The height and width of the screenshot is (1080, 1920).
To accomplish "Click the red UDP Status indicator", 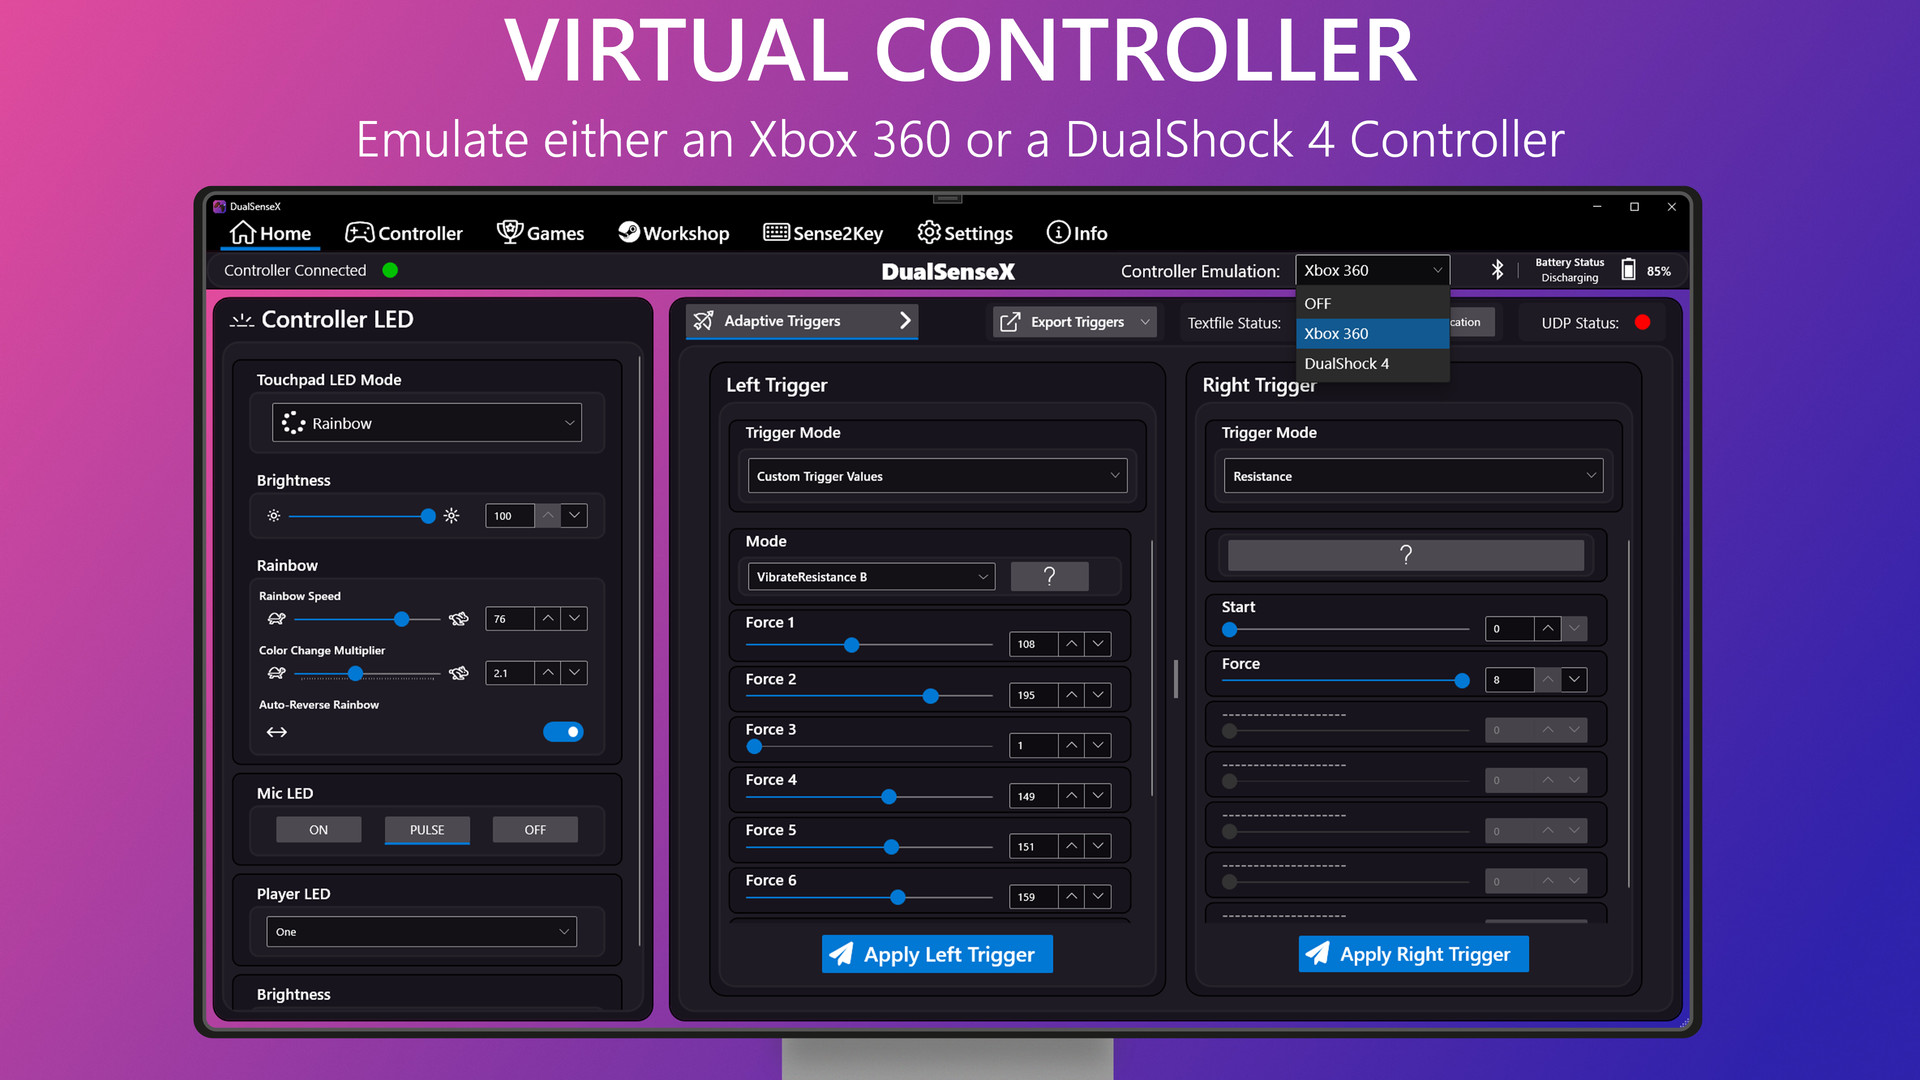I will [x=1642, y=322].
